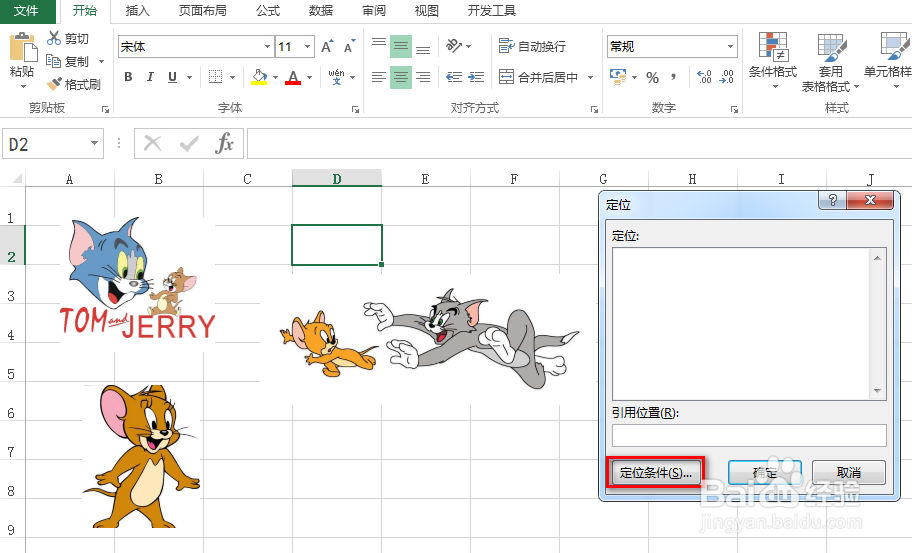Open the font color dropdown arrow

click(x=309, y=77)
